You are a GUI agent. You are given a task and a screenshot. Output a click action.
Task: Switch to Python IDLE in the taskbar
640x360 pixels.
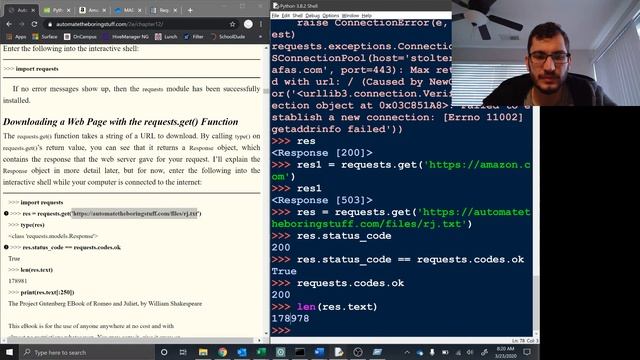(x=339, y=352)
